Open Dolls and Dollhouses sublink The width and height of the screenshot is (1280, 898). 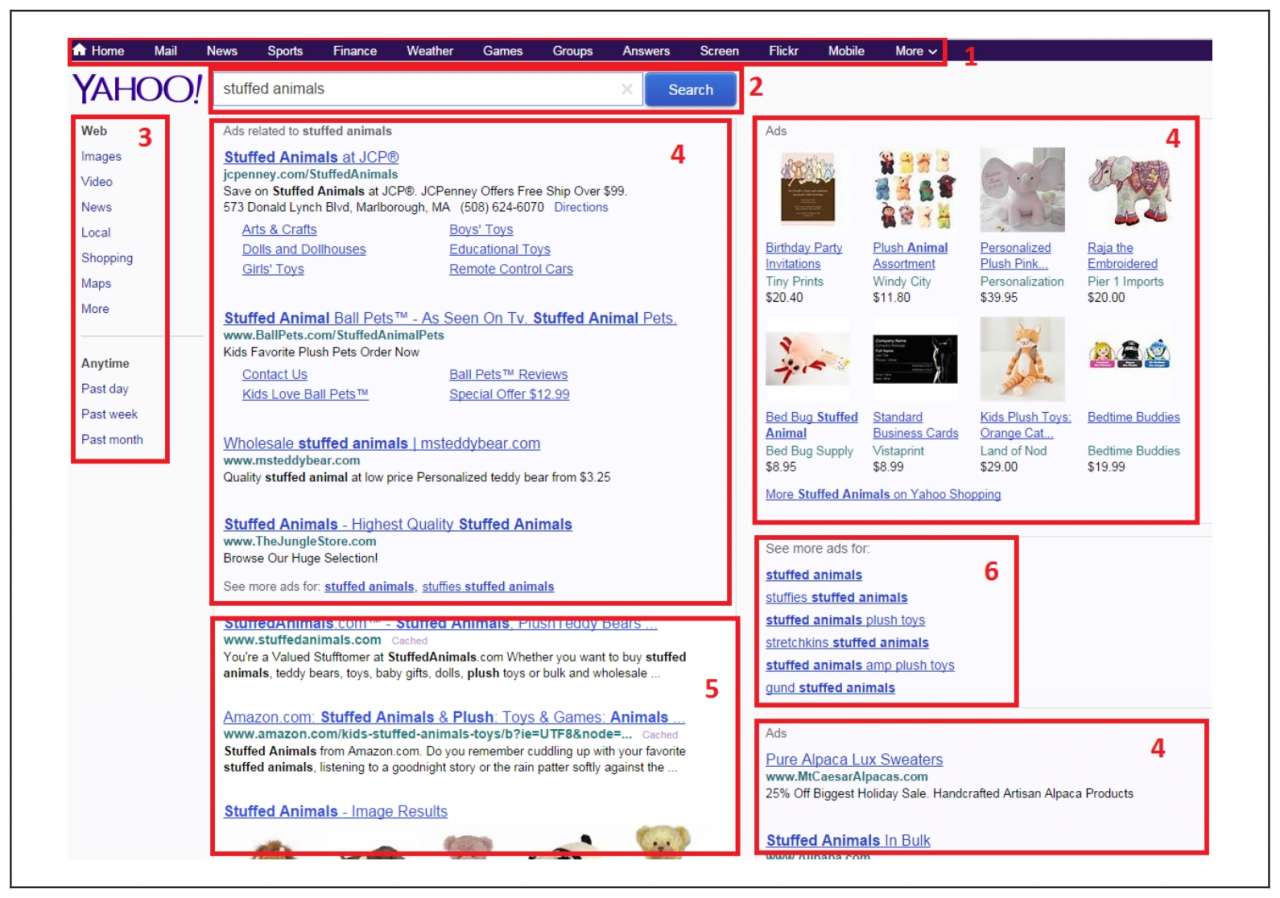(x=304, y=249)
